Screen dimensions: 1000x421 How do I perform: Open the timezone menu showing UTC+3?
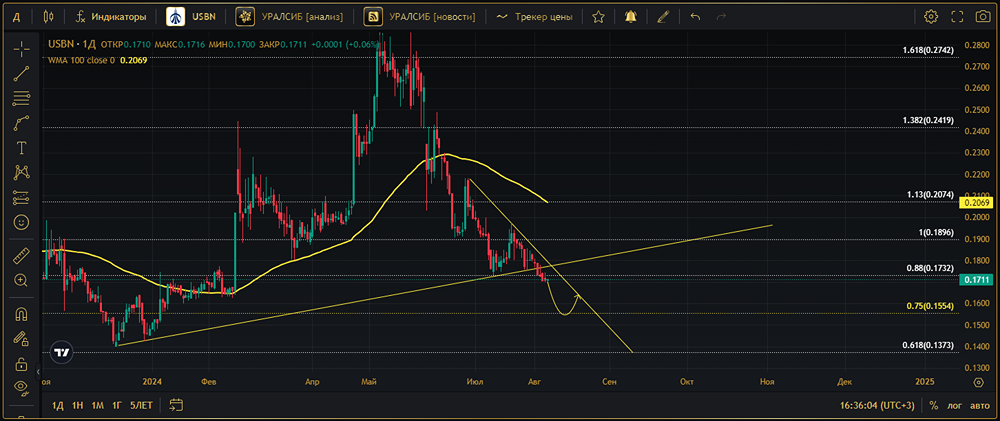point(878,405)
